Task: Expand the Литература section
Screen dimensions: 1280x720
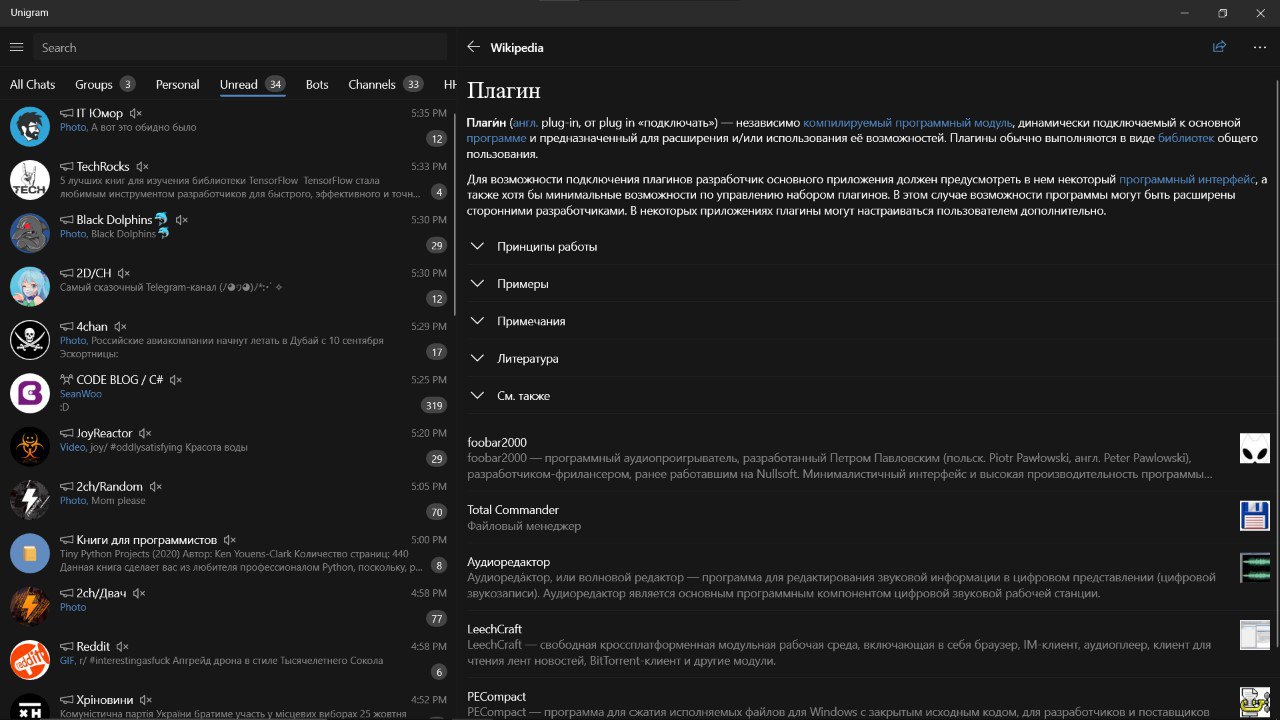Action: pyautogui.click(x=868, y=358)
